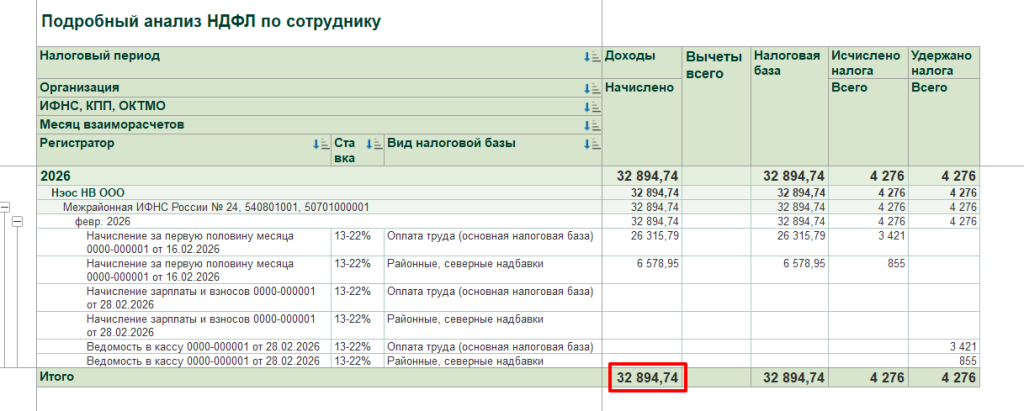The width and height of the screenshot is (1024, 411).
Task: Collapse the Межрайонная ИФНС group level
Action: [x=6, y=207]
